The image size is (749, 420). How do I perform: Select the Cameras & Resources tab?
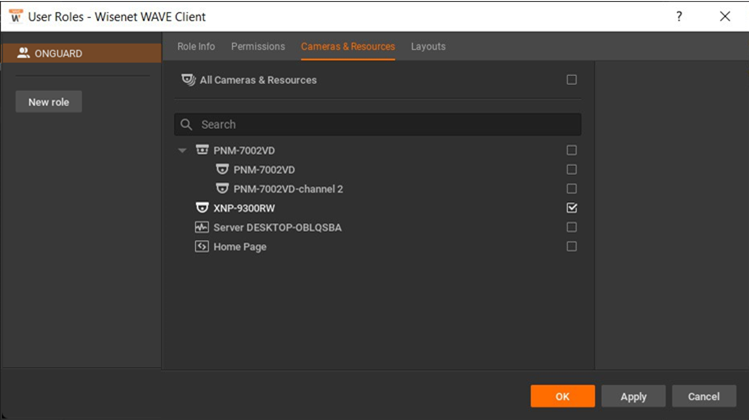pos(348,46)
